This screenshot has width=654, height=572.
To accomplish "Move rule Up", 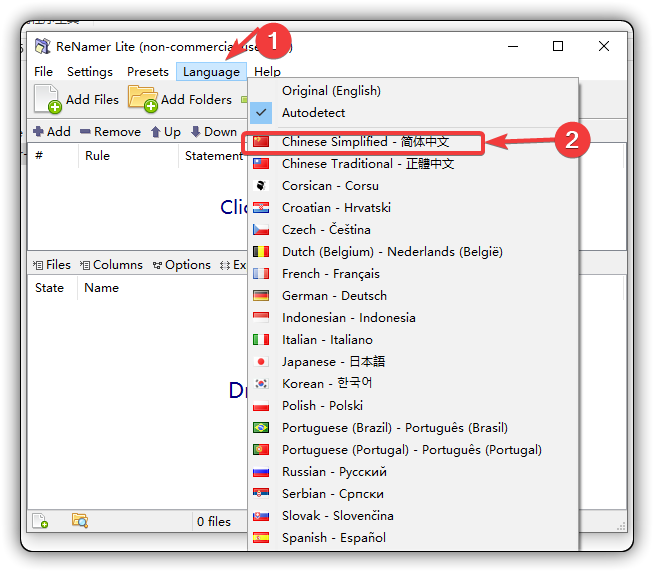I will (x=166, y=132).
